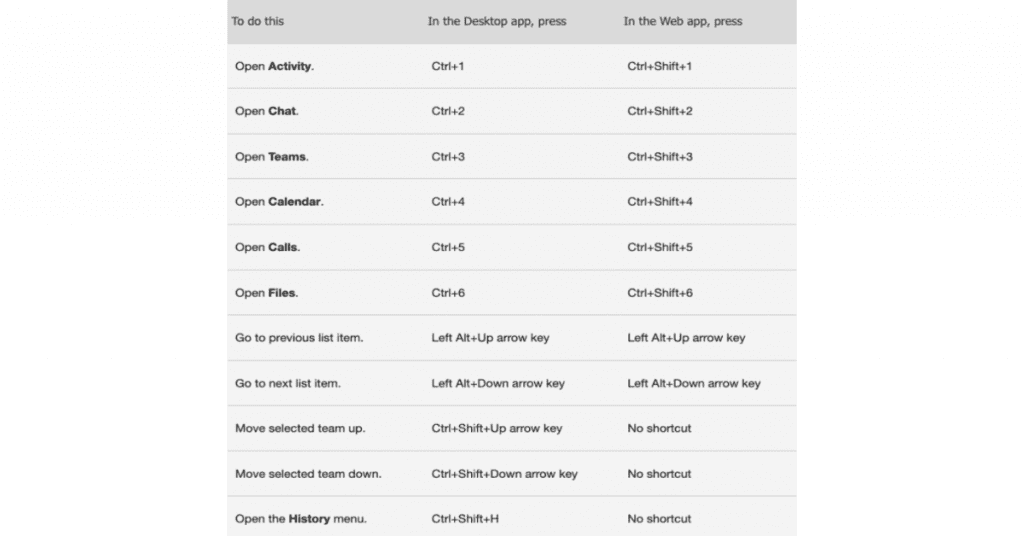The image size is (1024, 536).
Task: Click "Go to previous list item" text
Action: click(299, 338)
